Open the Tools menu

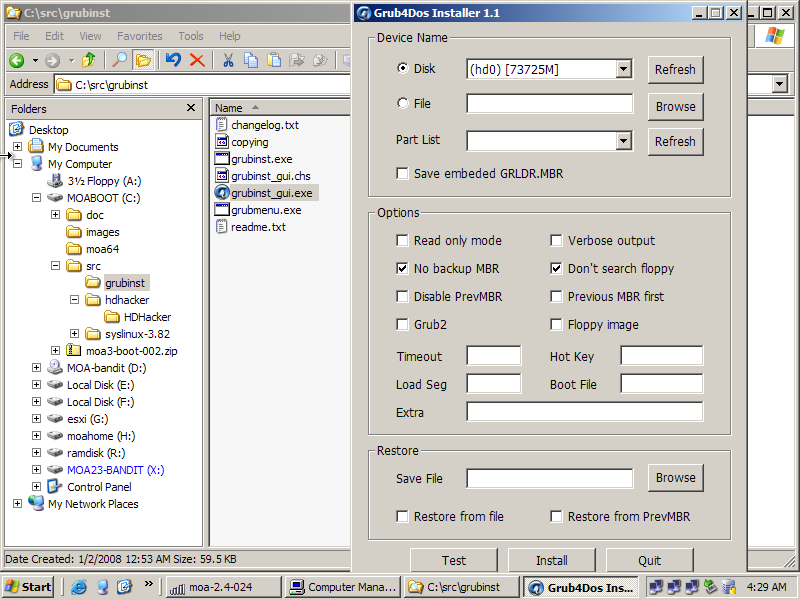pyautogui.click(x=190, y=36)
